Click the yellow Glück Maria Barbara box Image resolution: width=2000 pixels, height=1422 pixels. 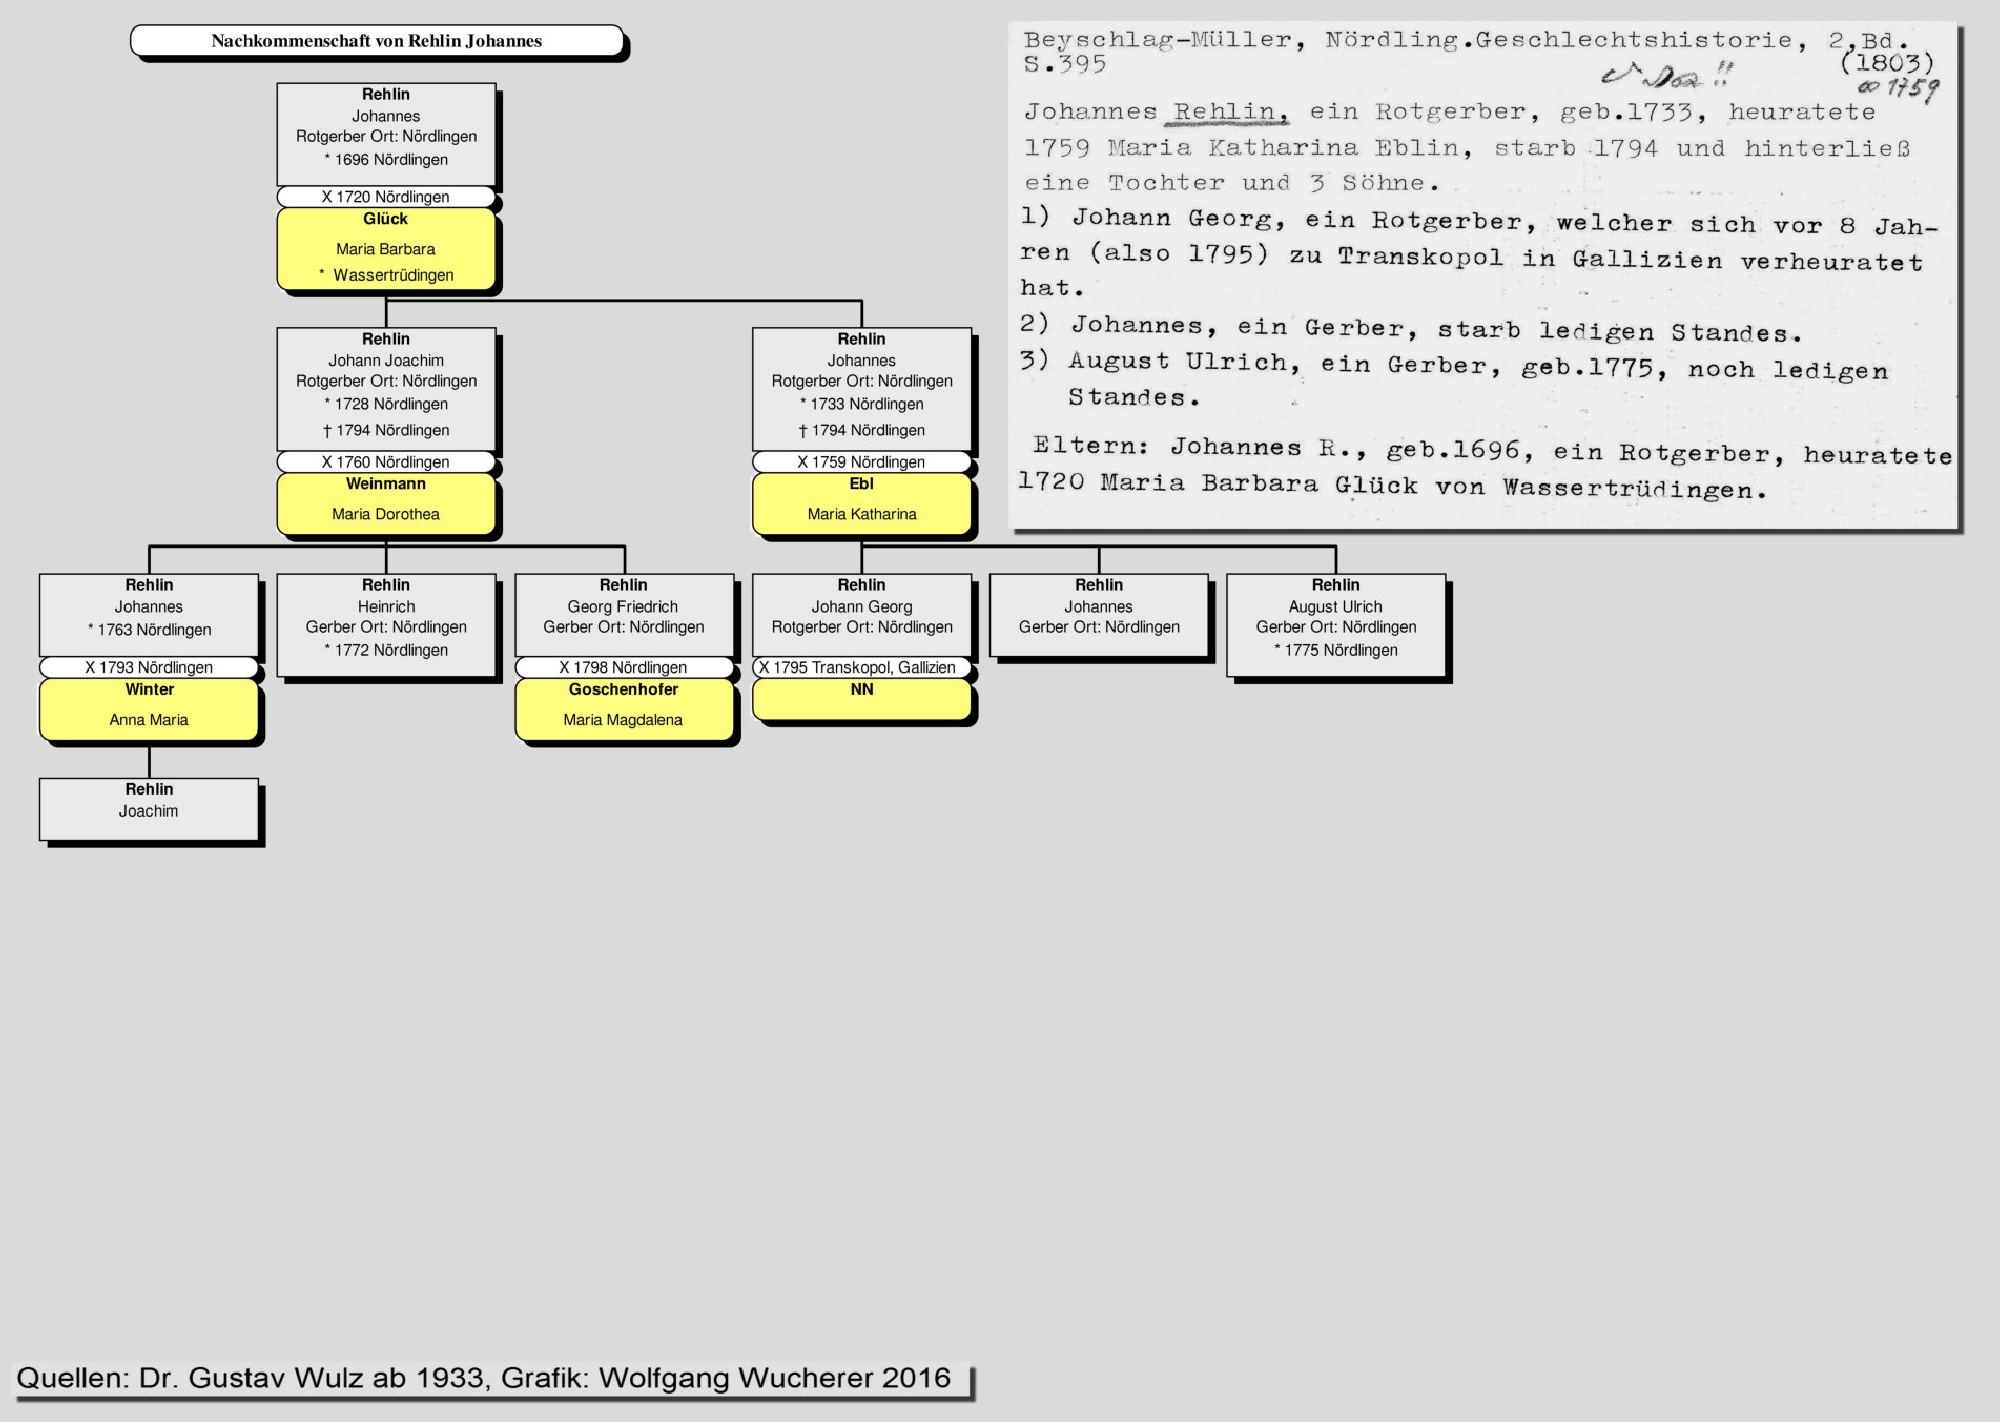386,248
